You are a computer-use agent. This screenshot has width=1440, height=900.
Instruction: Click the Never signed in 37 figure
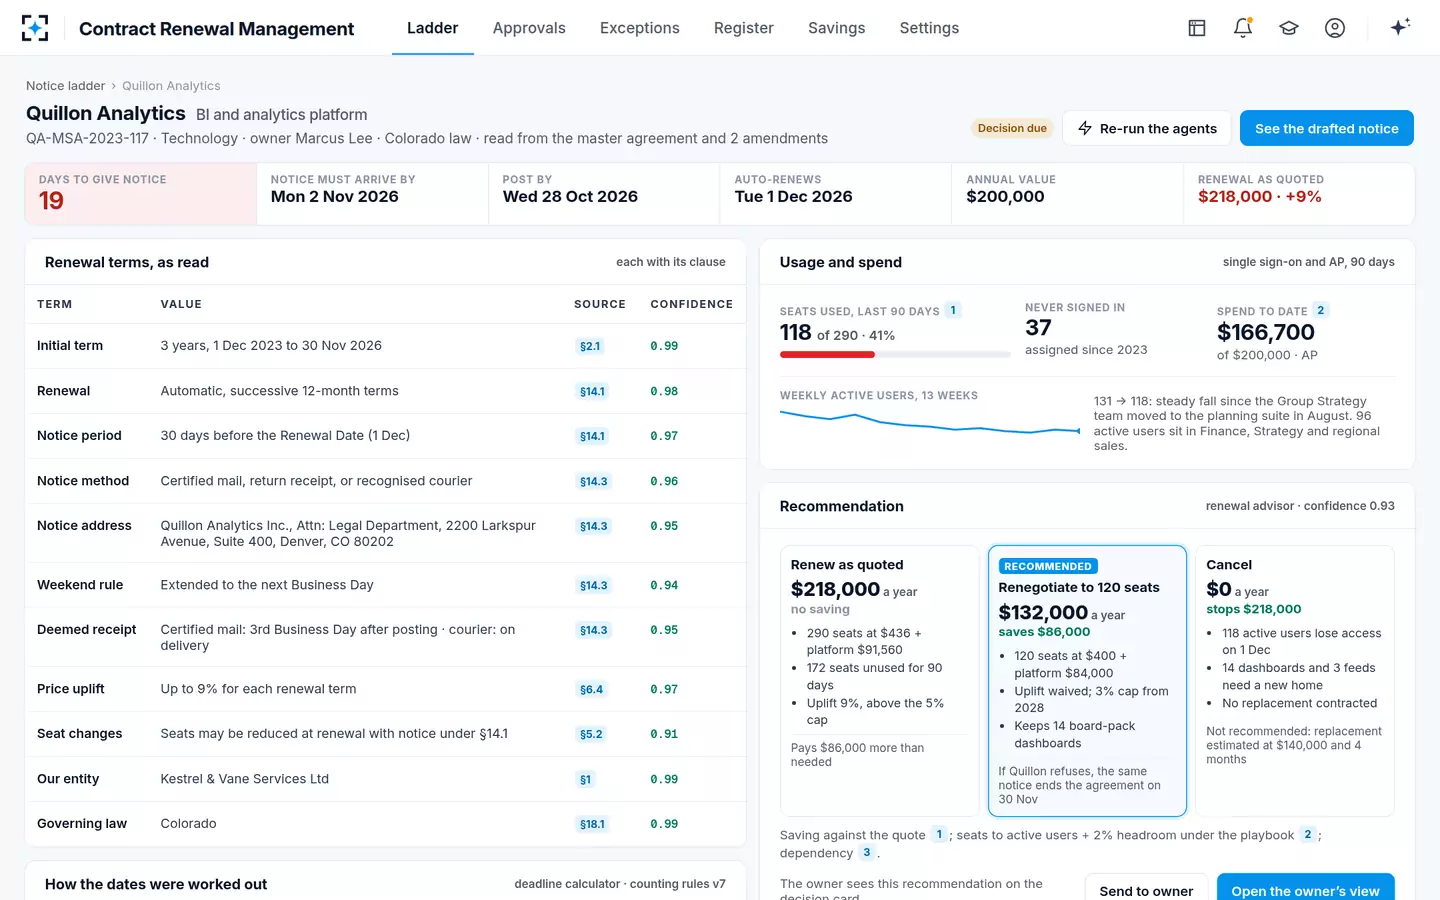(1038, 328)
